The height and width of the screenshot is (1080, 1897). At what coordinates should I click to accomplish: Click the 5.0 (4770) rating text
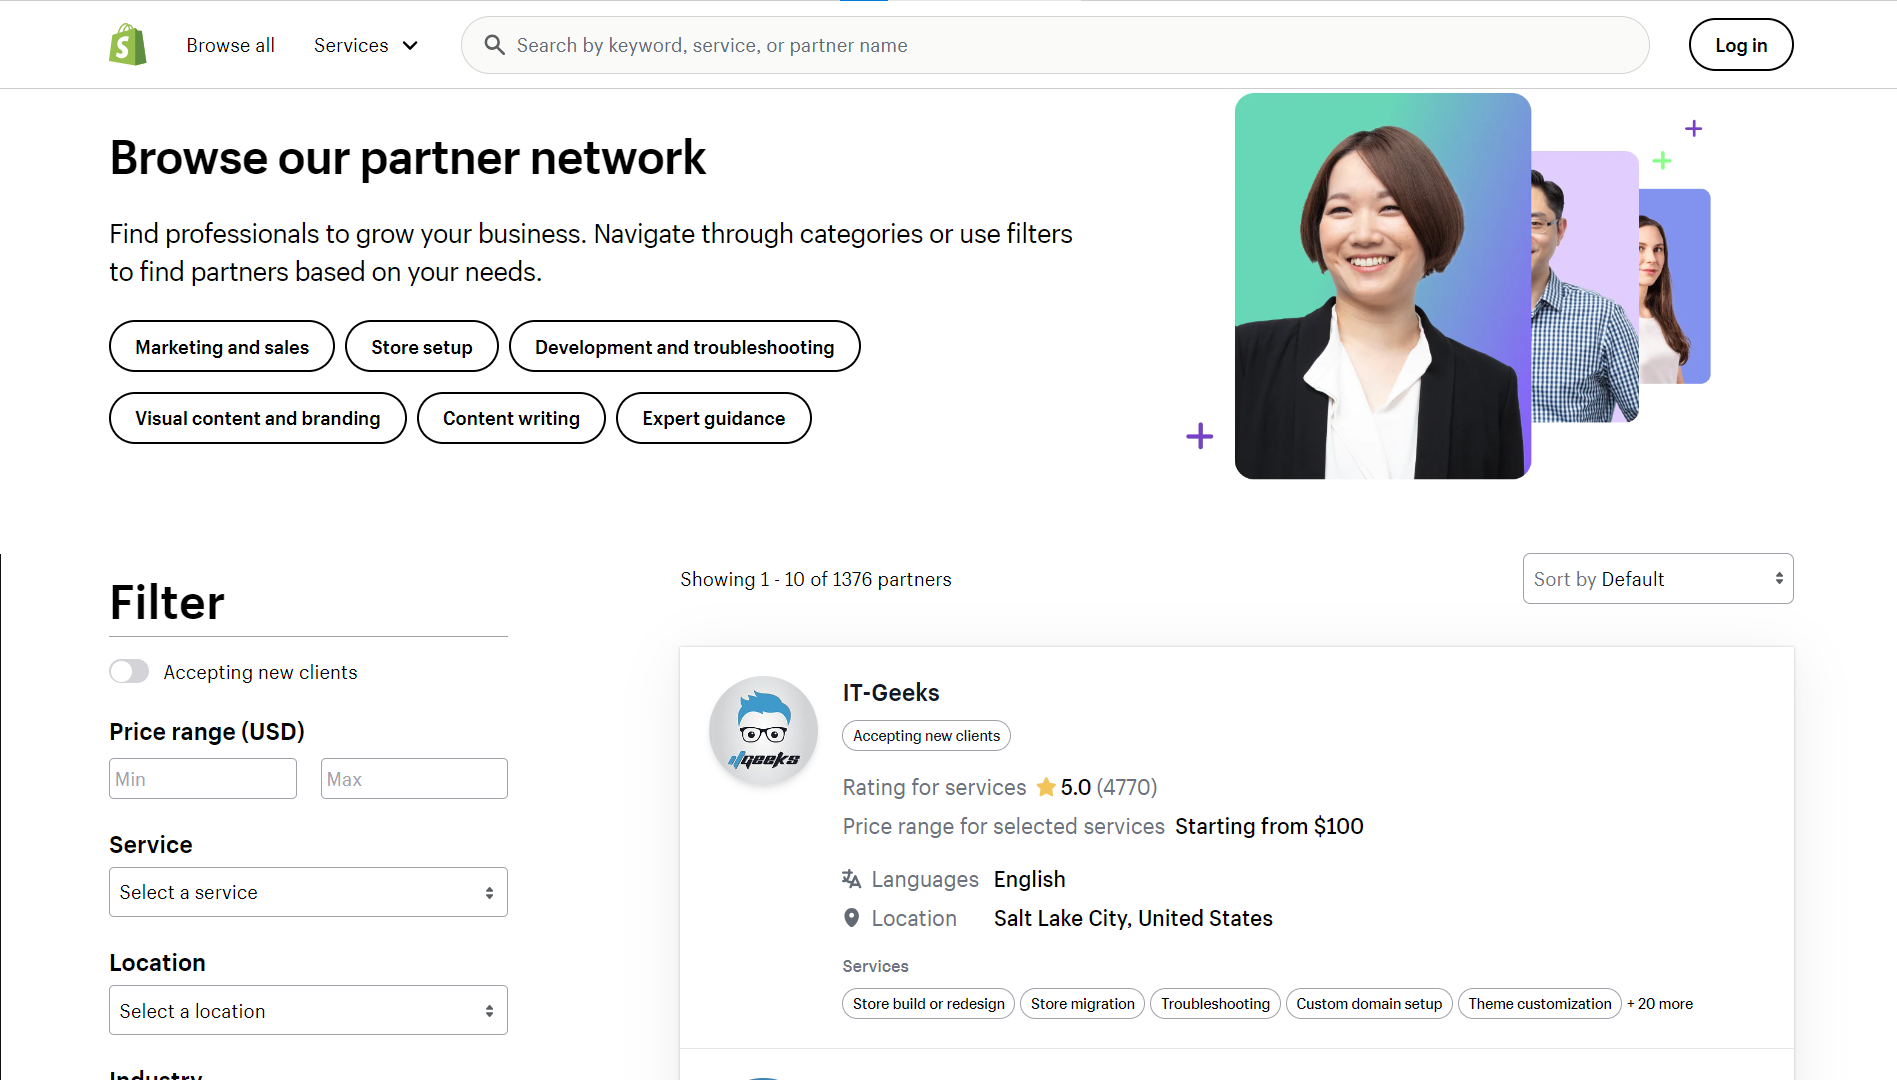click(1108, 788)
